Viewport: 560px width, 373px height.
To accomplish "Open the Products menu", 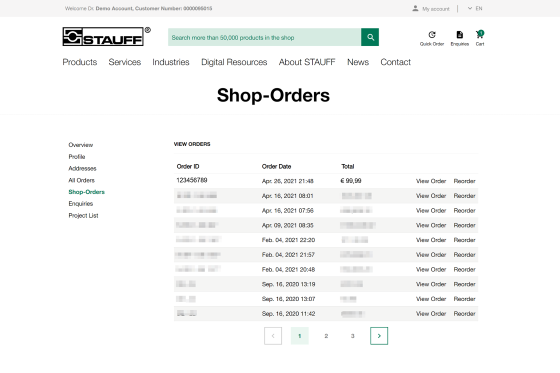I will (80, 62).
